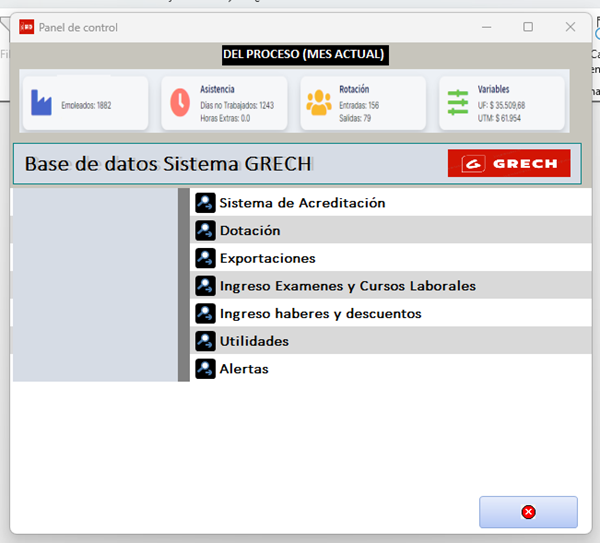The height and width of the screenshot is (543, 600).
Task: Click the green sliders Variables icon
Action: [458, 103]
